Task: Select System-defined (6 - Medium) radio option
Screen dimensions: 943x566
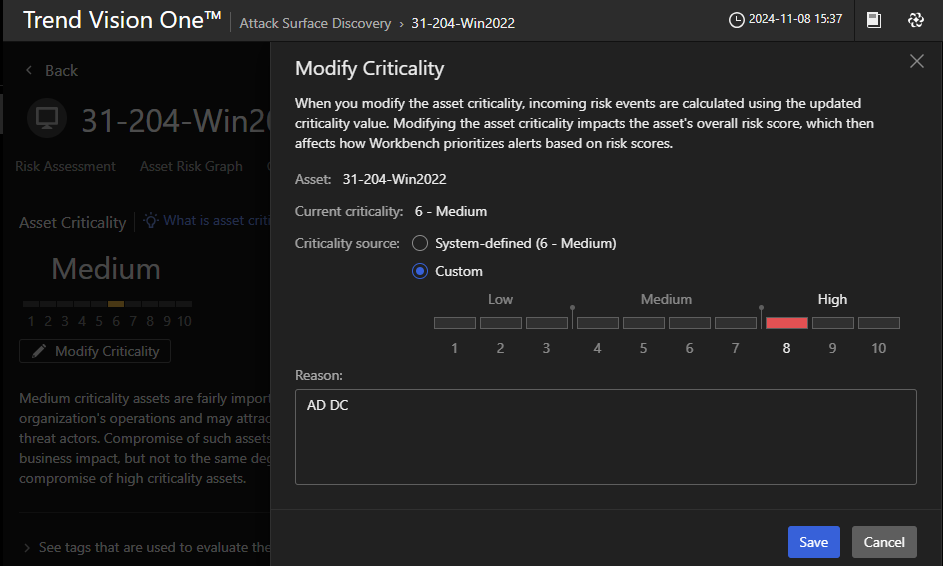Action: click(420, 243)
